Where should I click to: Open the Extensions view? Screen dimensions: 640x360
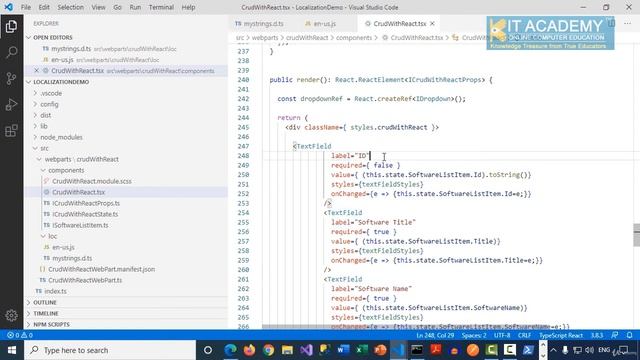(11, 131)
